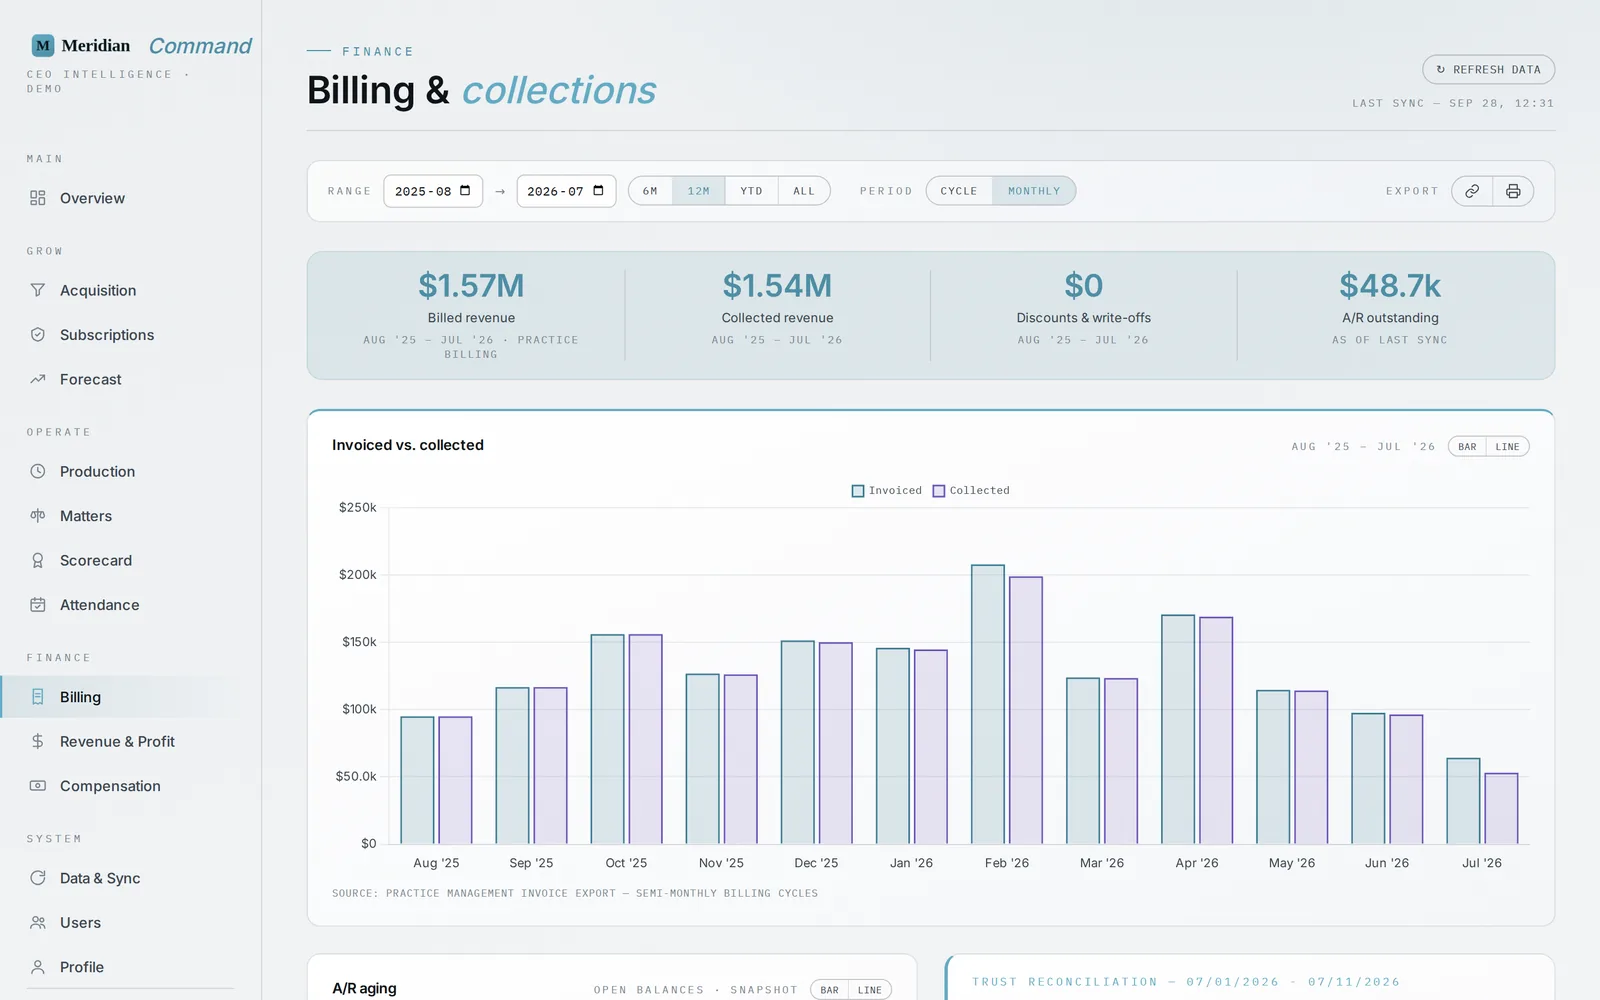Image resolution: width=1600 pixels, height=1000 pixels.
Task: Copy export link with chain icon
Action: pyautogui.click(x=1472, y=191)
